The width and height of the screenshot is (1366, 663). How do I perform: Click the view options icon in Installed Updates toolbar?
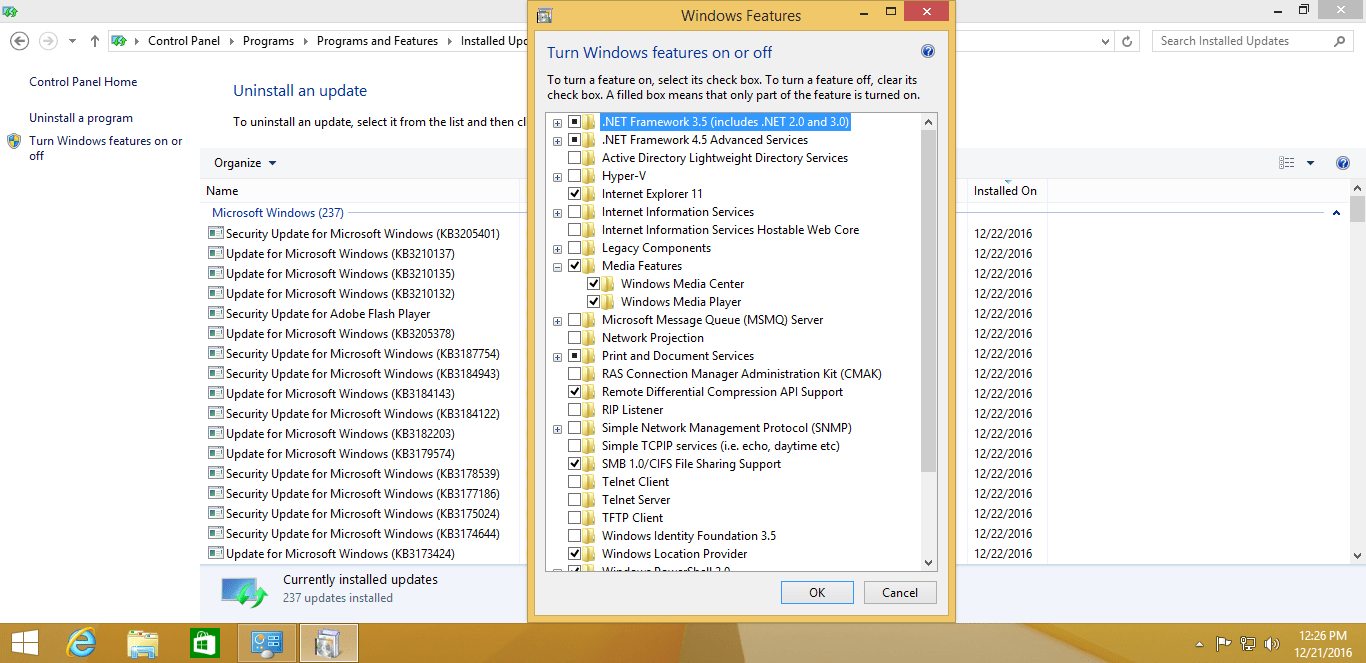tap(1287, 163)
